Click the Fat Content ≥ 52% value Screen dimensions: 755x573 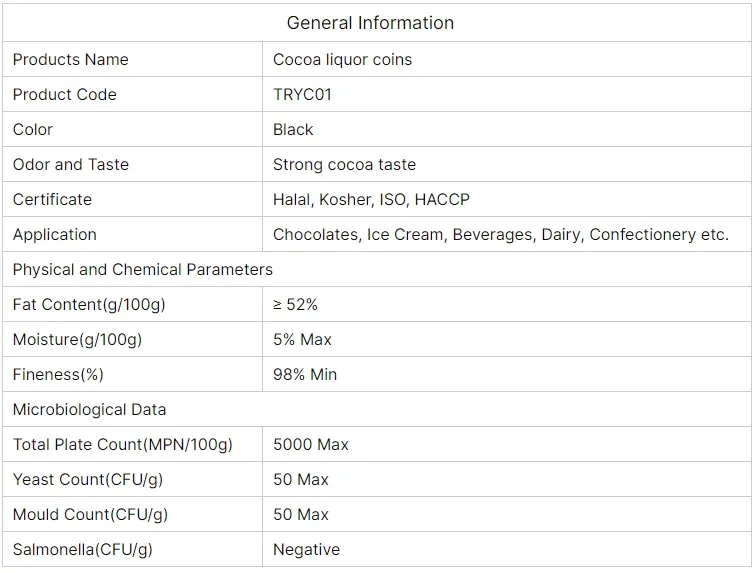295,305
